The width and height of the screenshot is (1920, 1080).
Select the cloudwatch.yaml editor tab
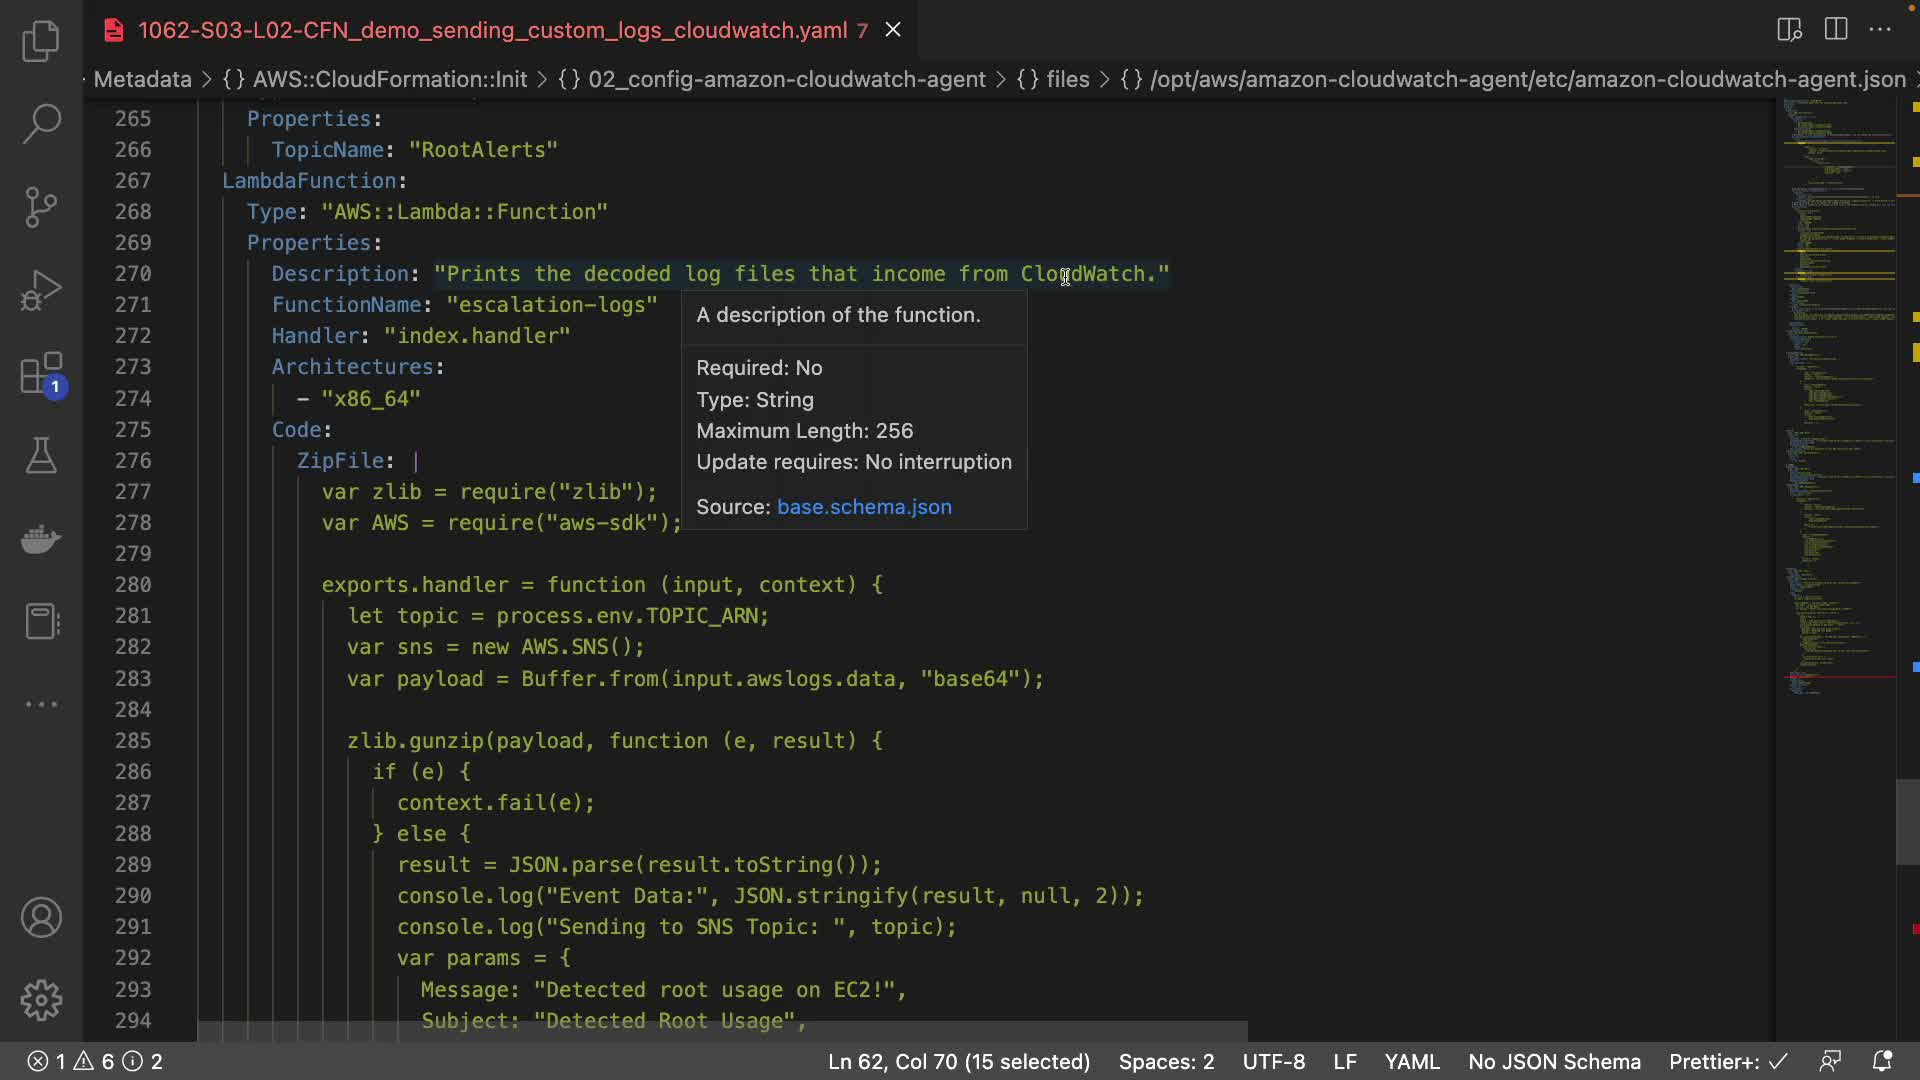point(492,30)
